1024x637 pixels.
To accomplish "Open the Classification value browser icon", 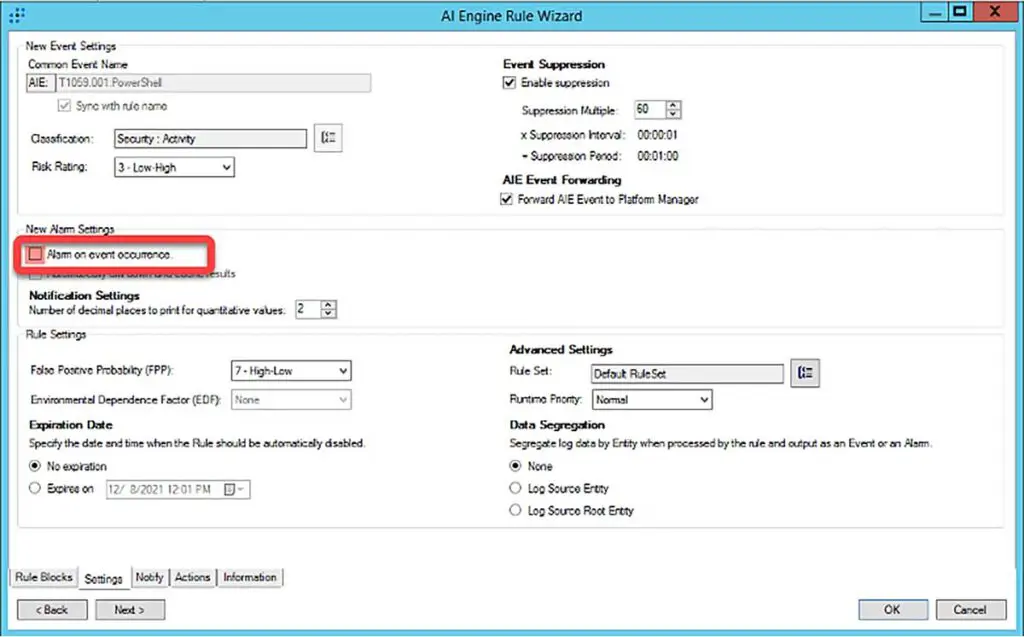I will pyautogui.click(x=329, y=137).
